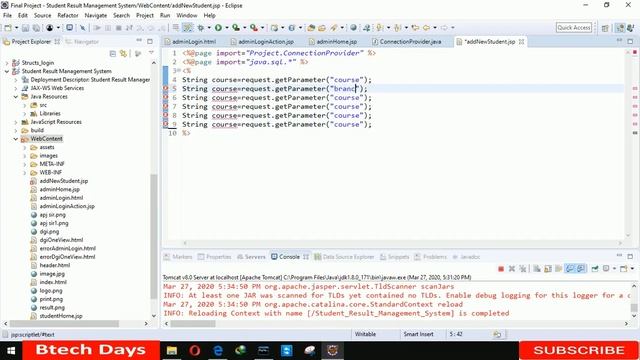Open the Refactor menu

68,16
